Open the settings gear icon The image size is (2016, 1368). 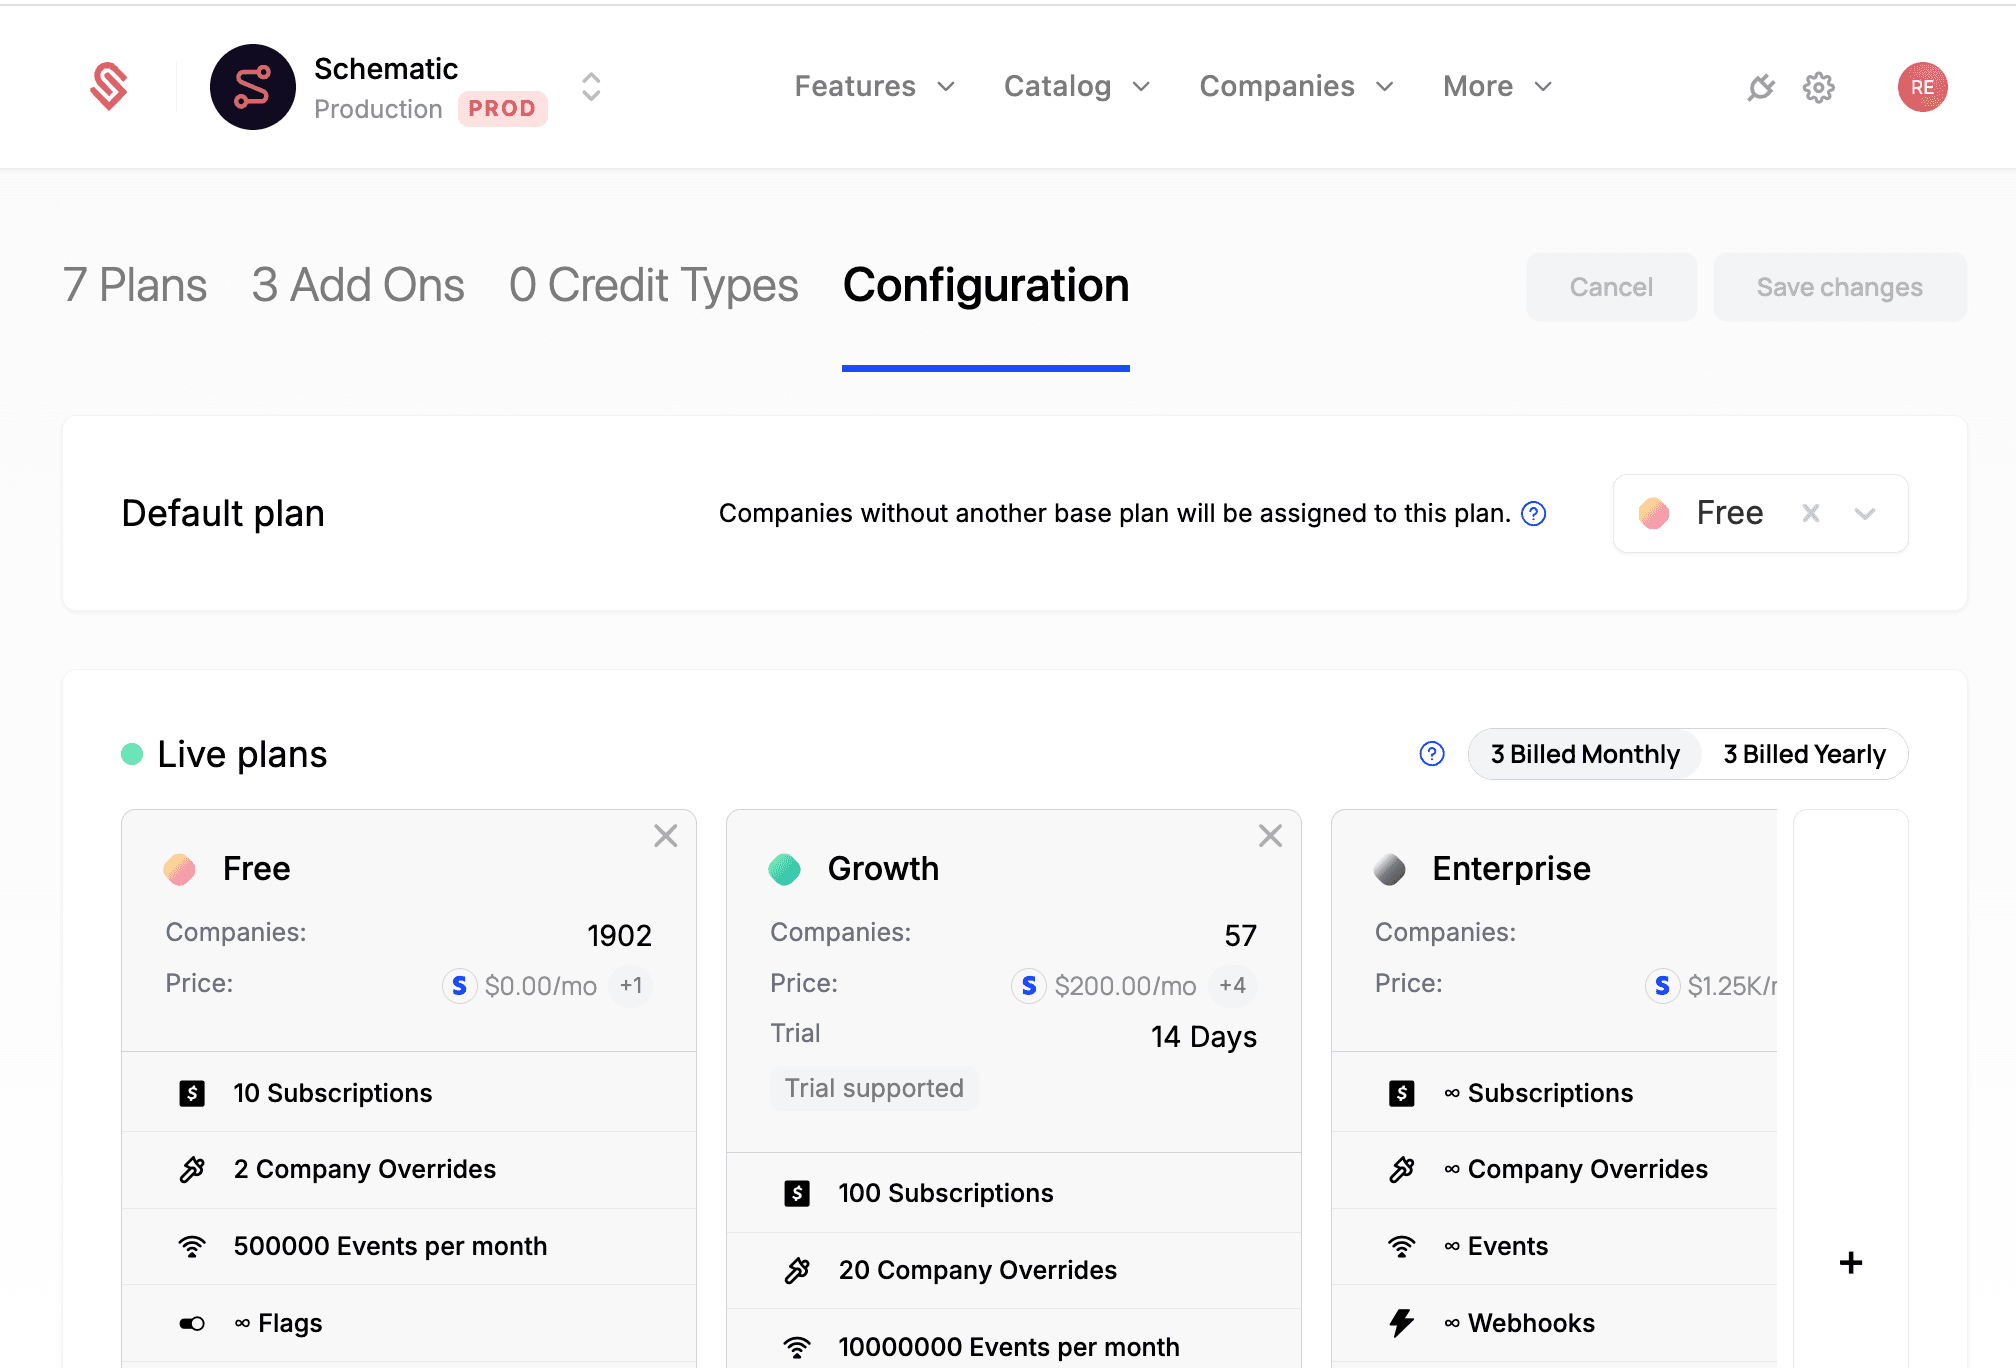1818,88
